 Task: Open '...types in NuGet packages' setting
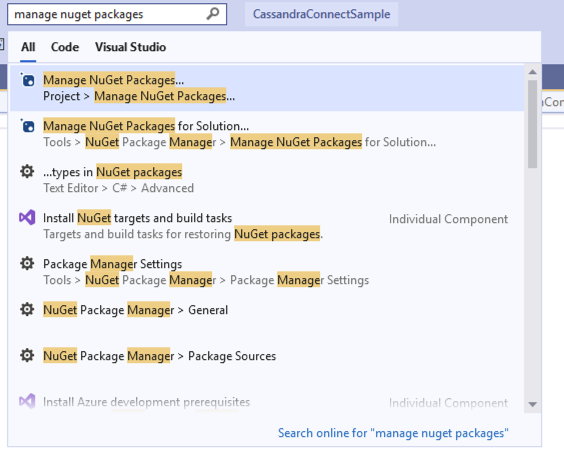[x=267, y=180]
